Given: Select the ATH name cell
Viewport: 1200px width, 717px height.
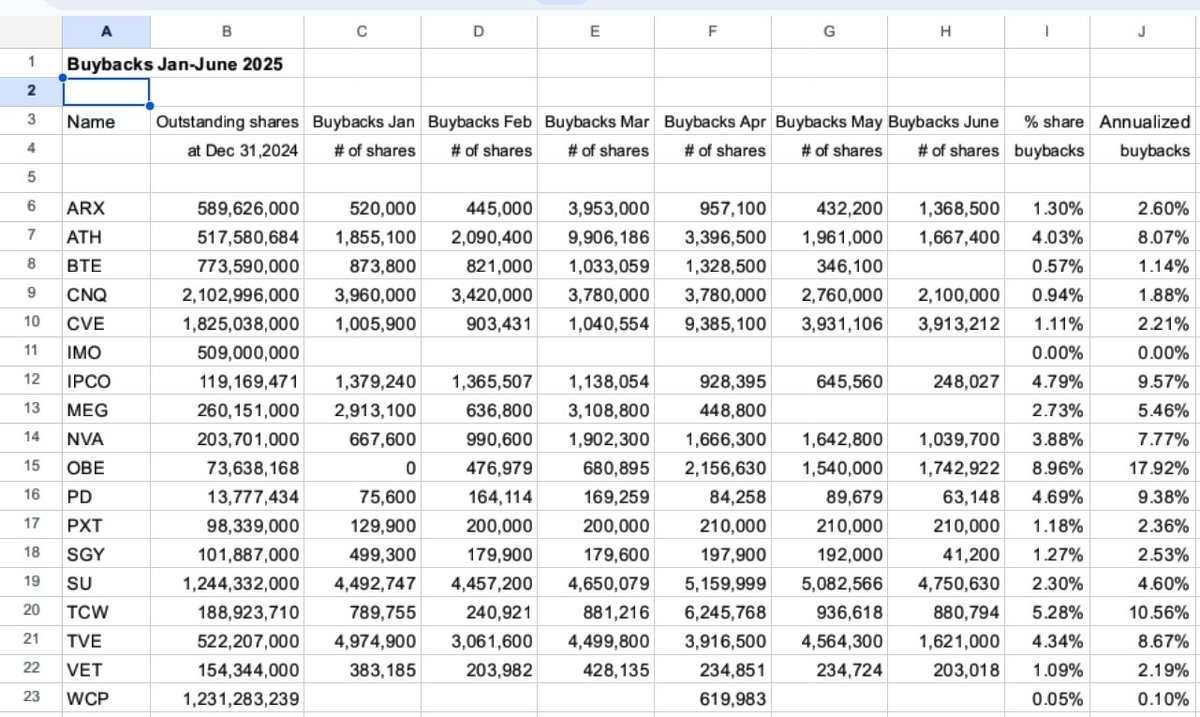Looking at the screenshot, I should (107, 237).
